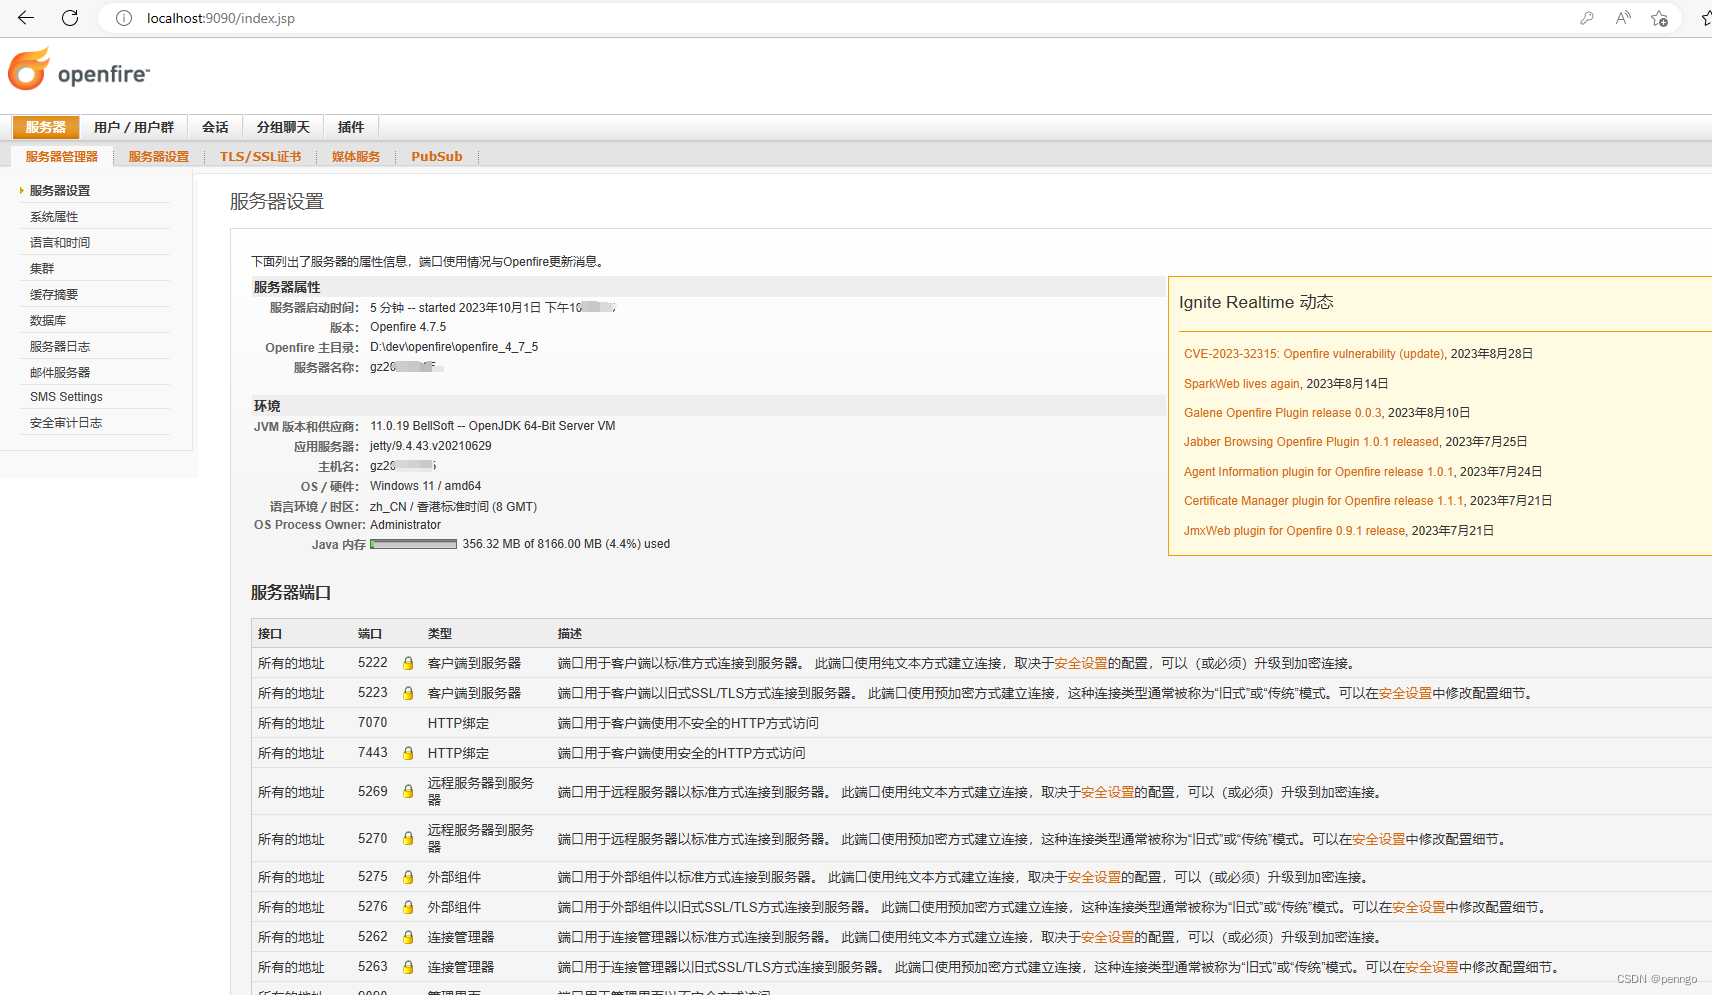This screenshot has height=995, width=1712.
Task: Select 媒体服务 sub-tab
Action: point(356,157)
